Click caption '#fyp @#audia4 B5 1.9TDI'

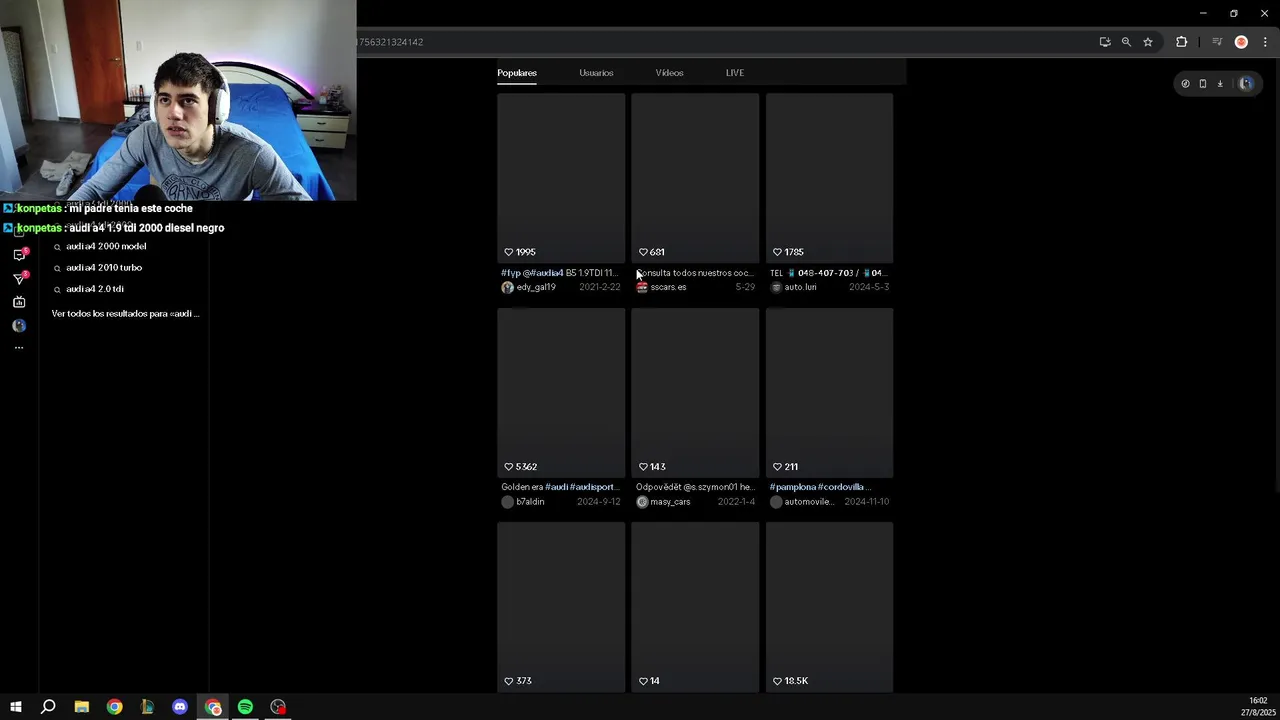[x=559, y=273]
